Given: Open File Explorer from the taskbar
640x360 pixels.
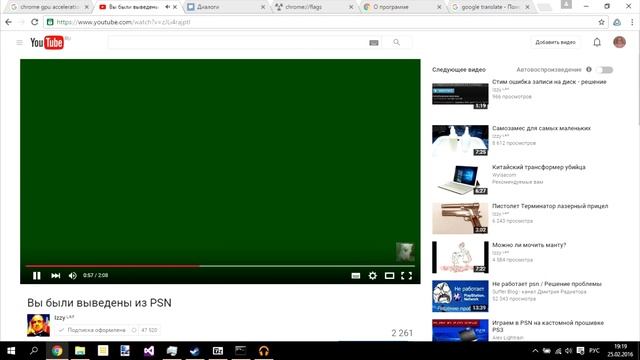Looking at the screenshot, I should (x=80, y=351).
